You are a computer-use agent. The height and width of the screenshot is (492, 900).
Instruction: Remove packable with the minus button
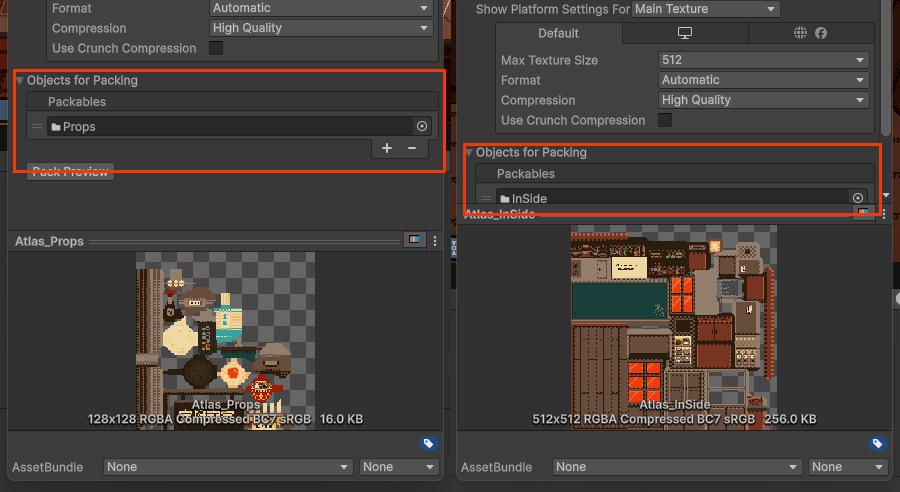point(412,149)
